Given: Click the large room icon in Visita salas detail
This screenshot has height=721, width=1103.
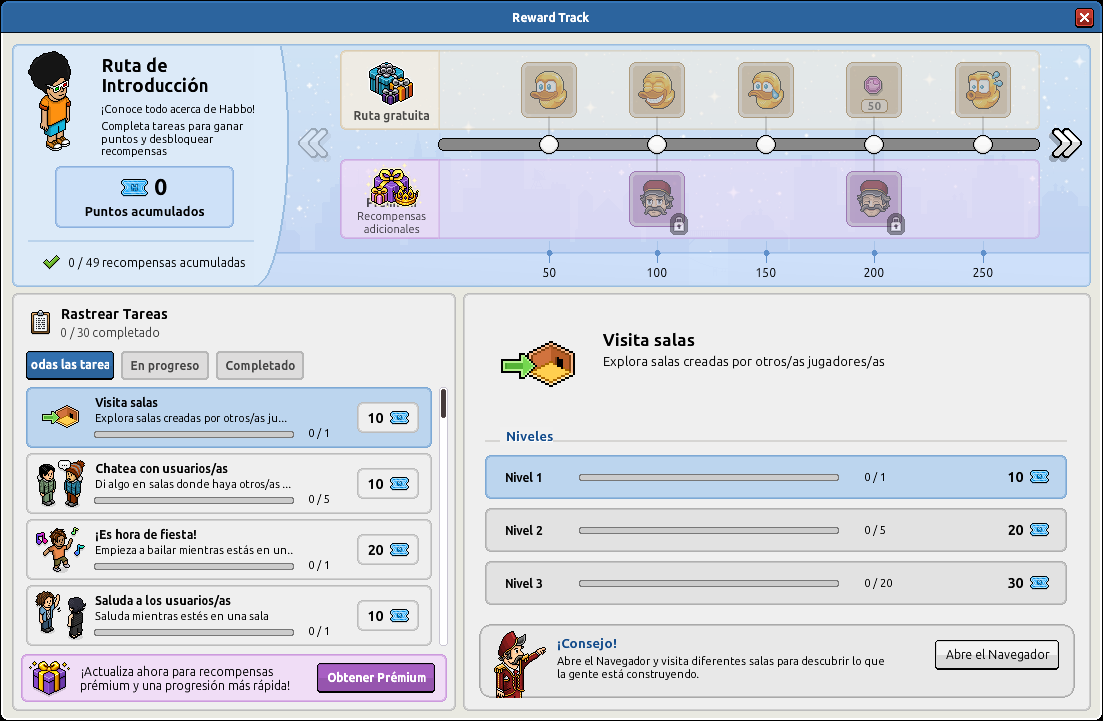Looking at the screenshot, I should (x=538, y=364).
